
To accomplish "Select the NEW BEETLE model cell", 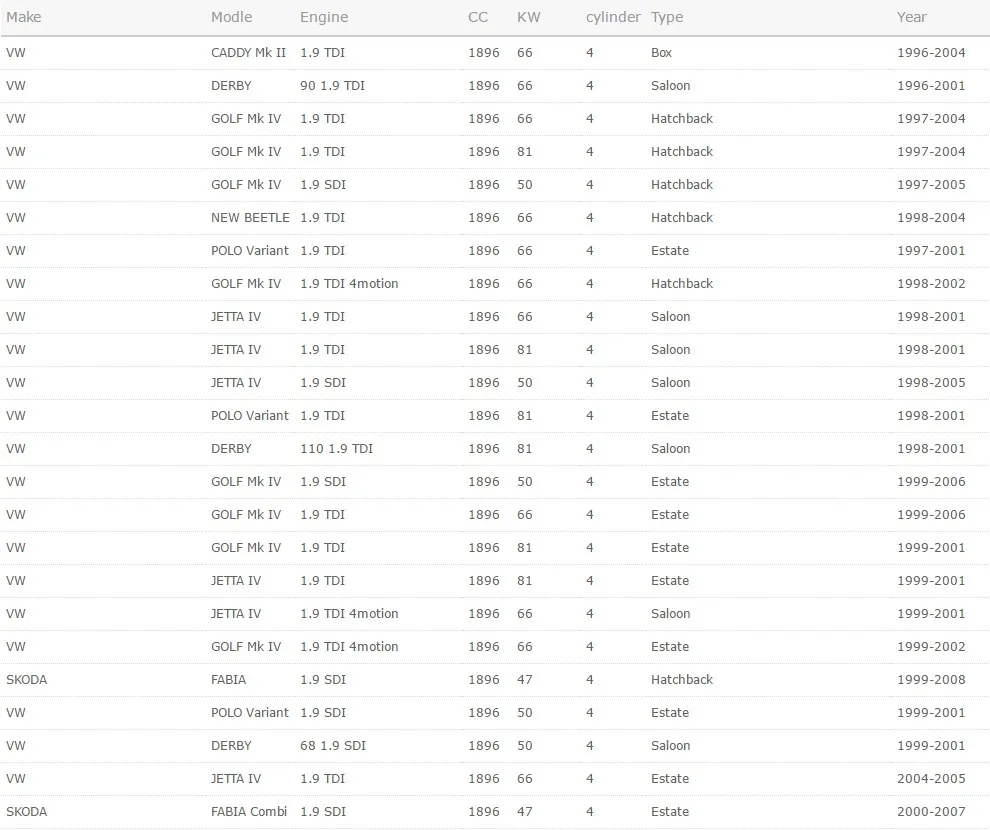I will pyautogui.click(x=250, y=218).
